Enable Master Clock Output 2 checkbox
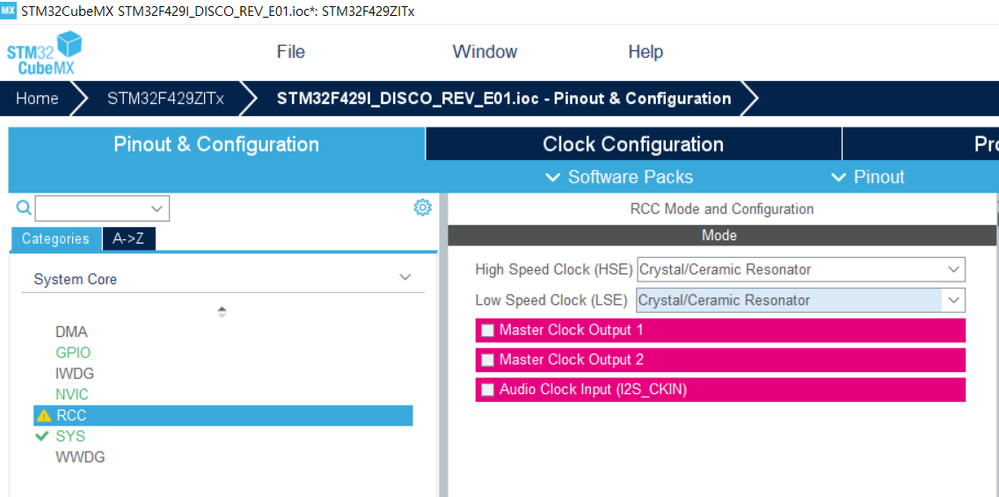The image size is (999, 497). click(x=487, y=360)
